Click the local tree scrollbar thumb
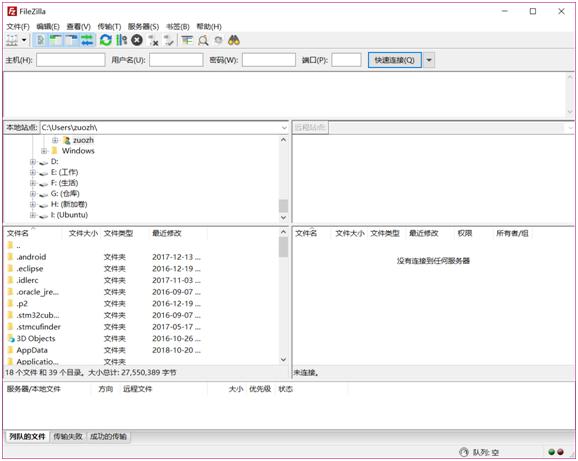The height and width of the screenshot is (461, 578). coord(283,206)
